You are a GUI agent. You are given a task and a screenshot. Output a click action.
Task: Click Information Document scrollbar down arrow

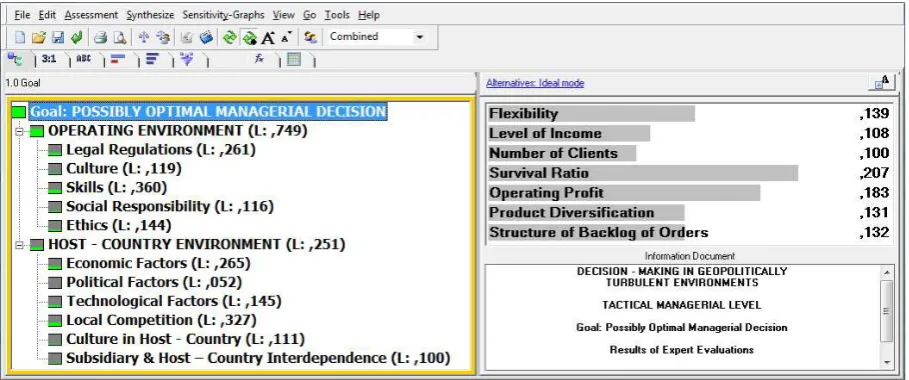pos(886,362)
